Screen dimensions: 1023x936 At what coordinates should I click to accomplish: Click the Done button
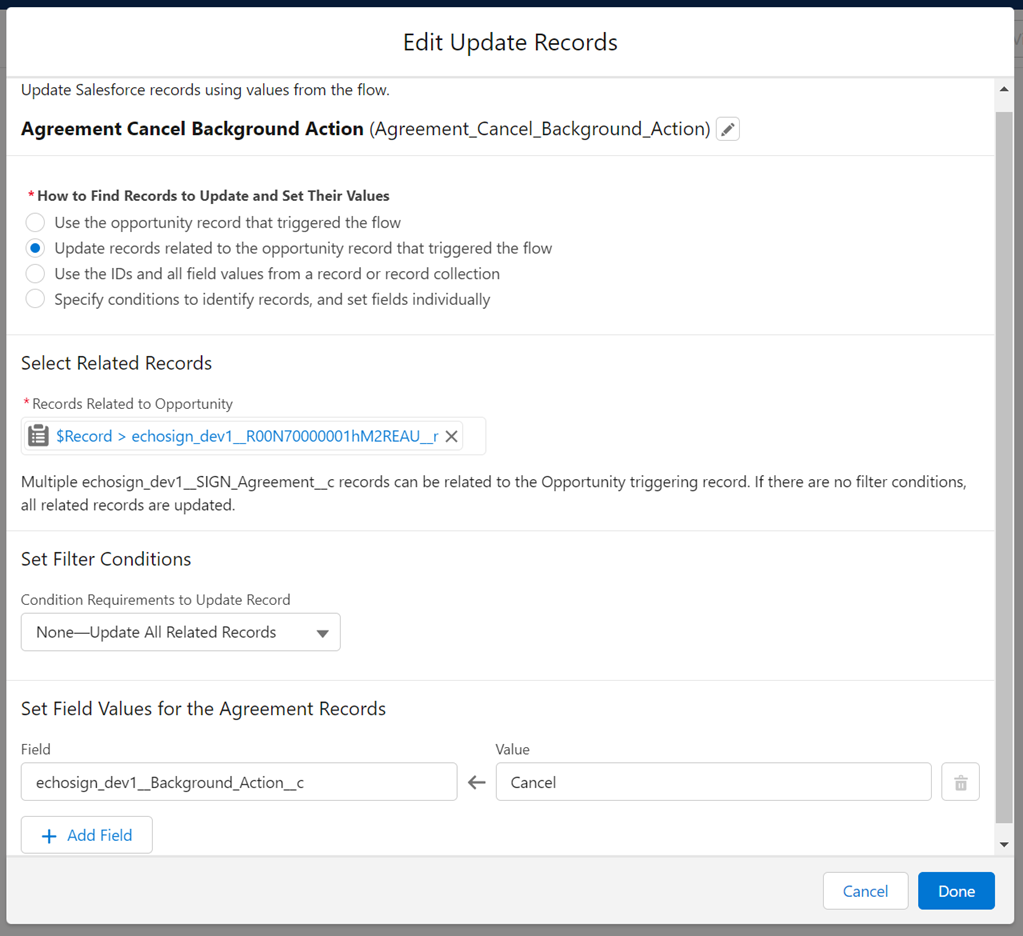click(956, 891)
